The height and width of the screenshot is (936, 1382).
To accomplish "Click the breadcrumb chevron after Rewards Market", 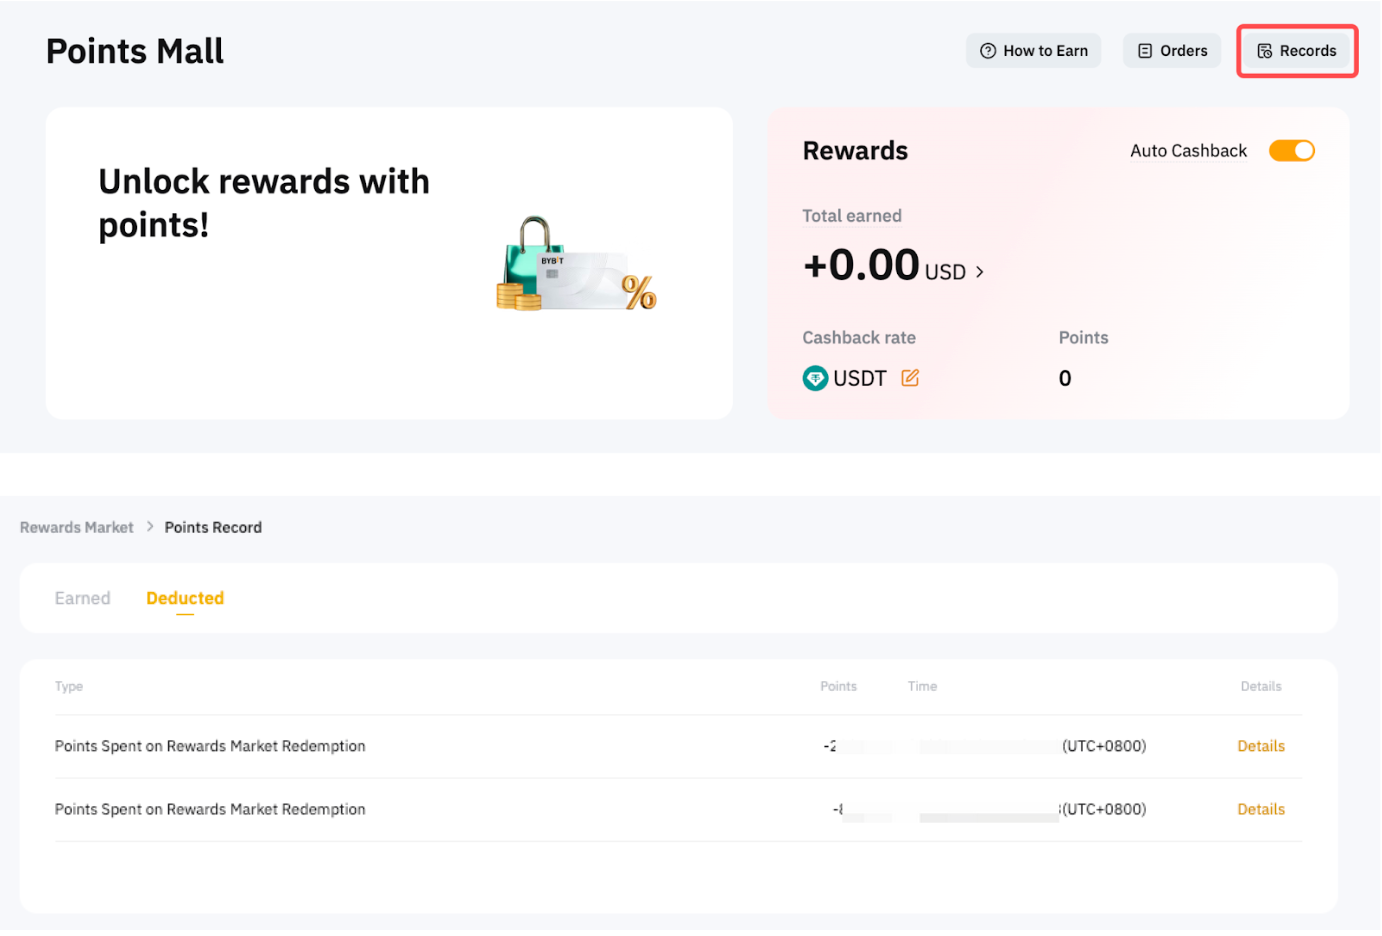I will pyautogui.click(x=150, y=527).
